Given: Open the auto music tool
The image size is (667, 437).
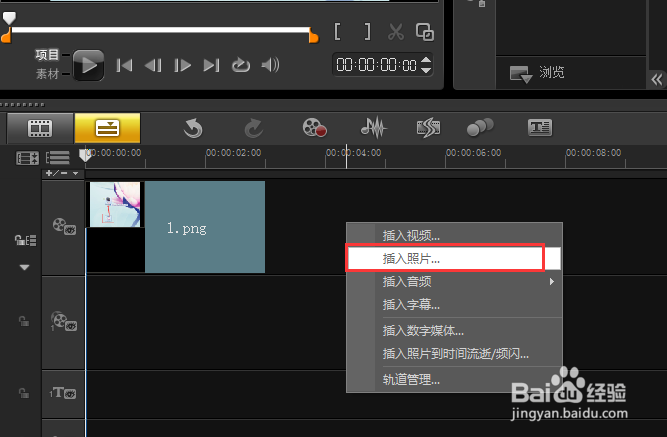Looking at the screenshot, I should pos(428,128).
